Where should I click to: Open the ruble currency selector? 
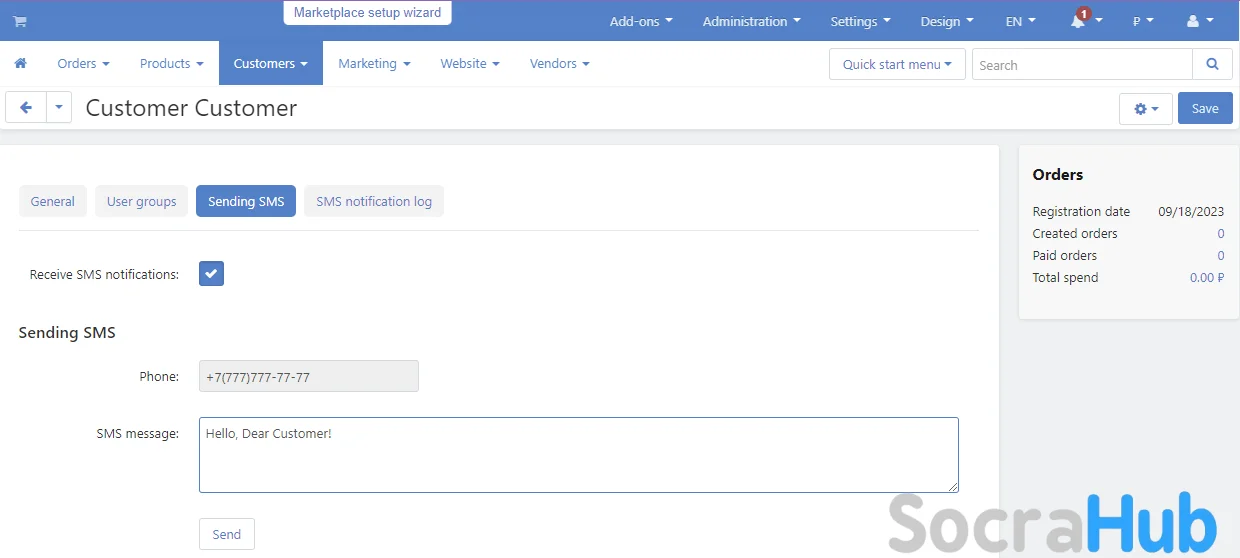[x=1142, y=21]
